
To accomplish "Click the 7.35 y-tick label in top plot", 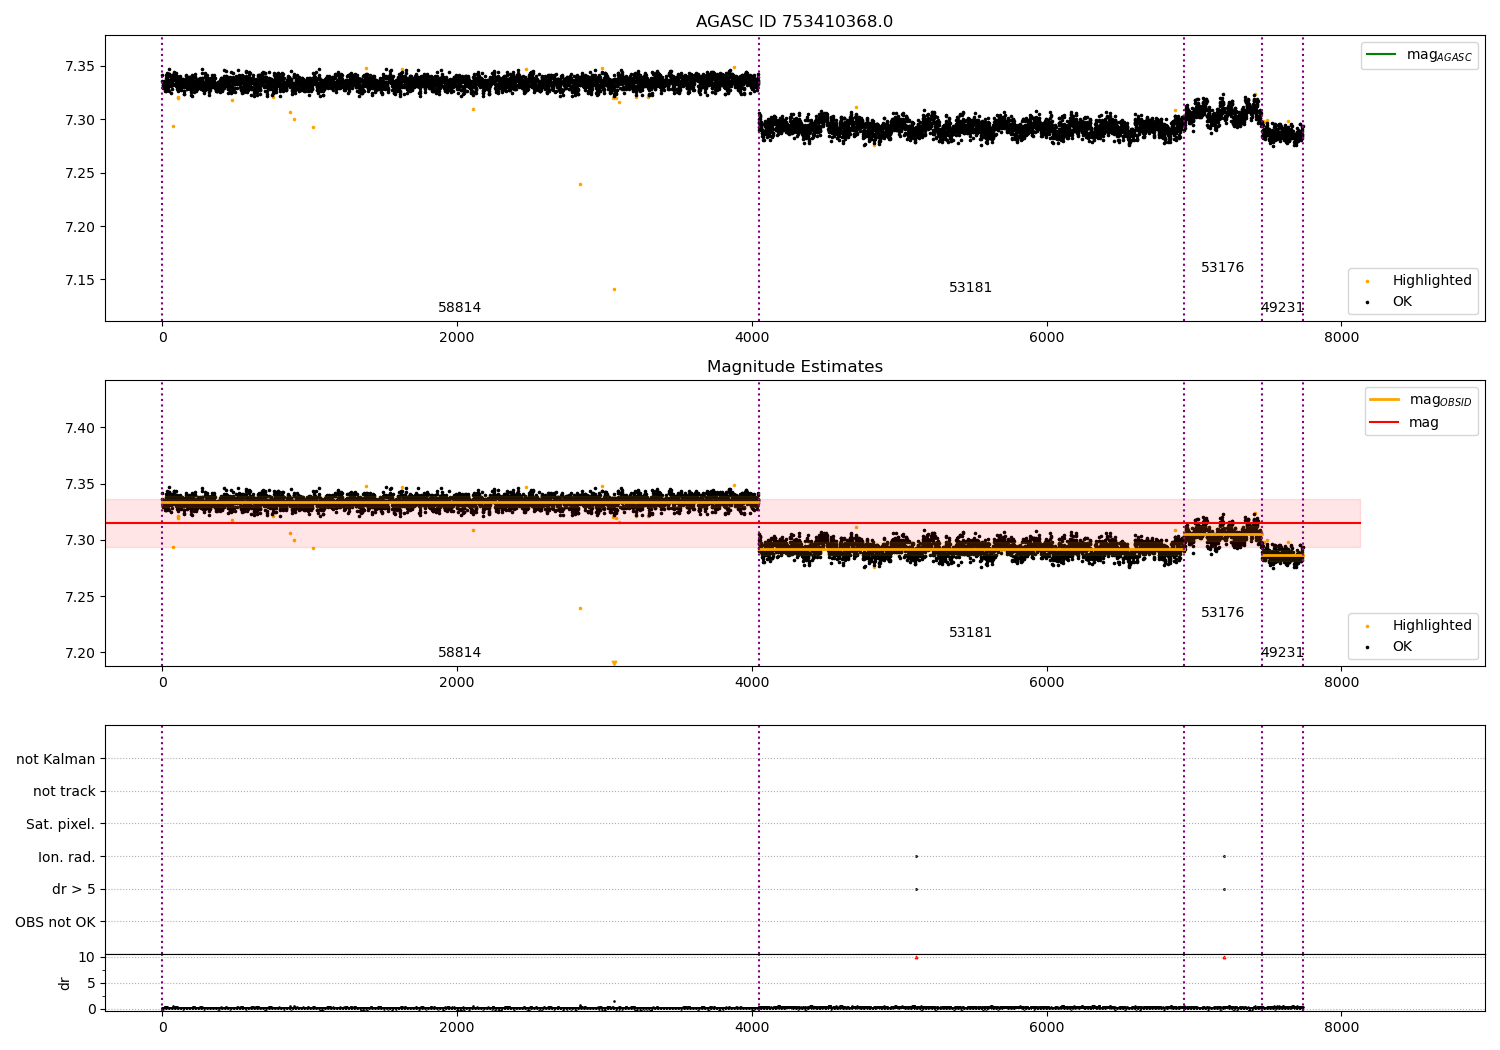I will [79, 67].
